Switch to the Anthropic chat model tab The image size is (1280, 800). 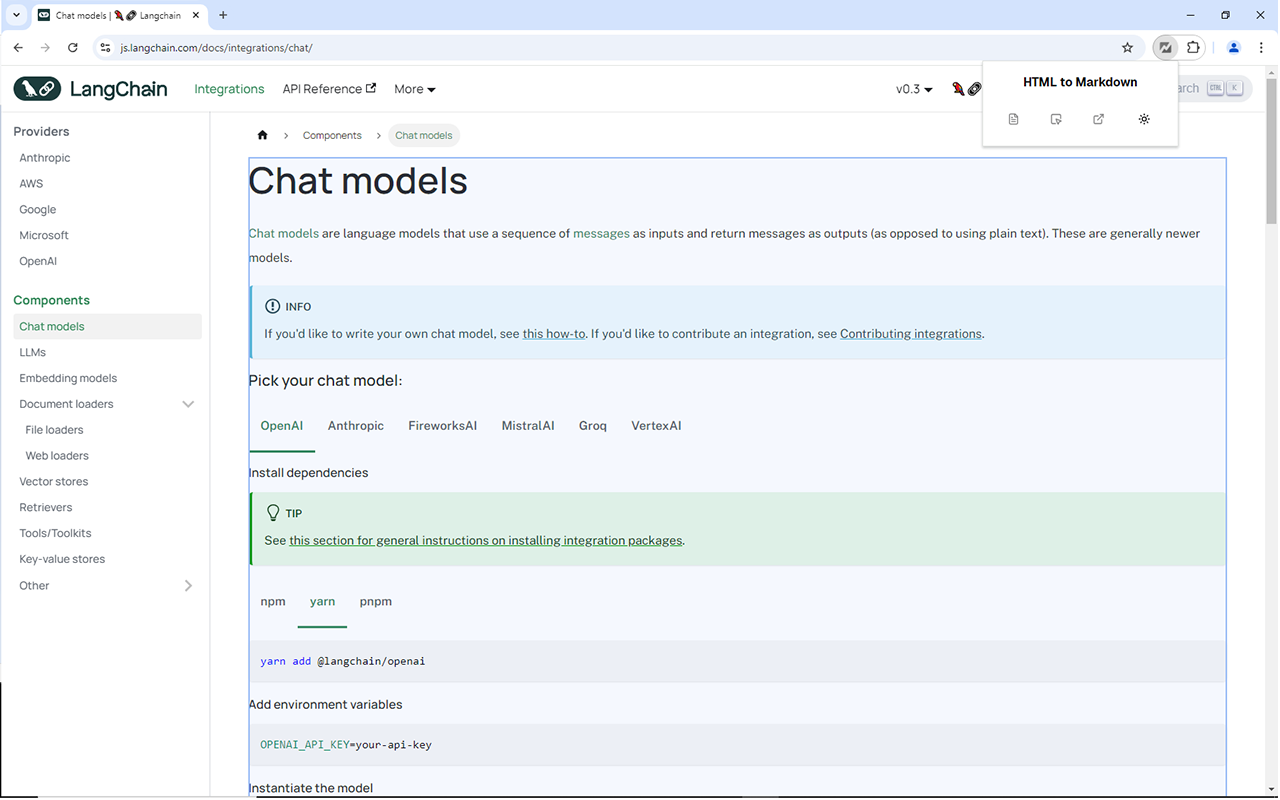pos(355,426)
